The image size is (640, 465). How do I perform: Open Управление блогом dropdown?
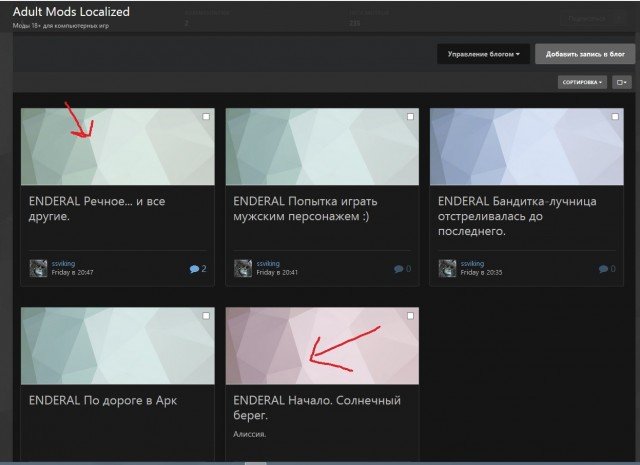(483, 54)
